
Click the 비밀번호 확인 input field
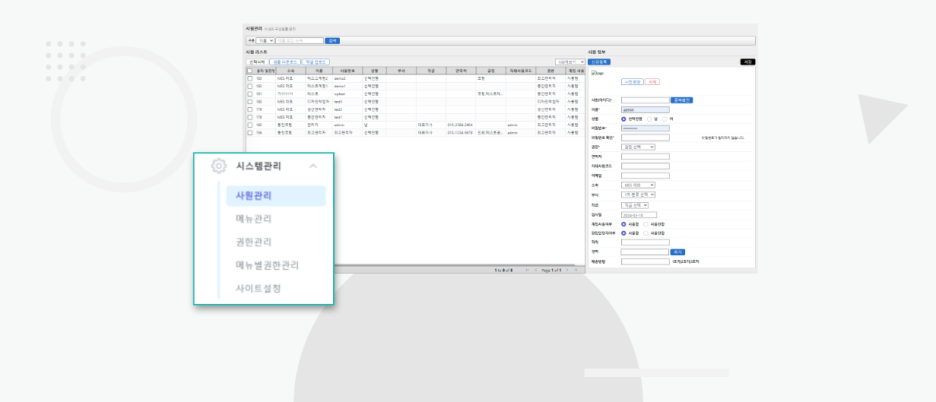coord(645,137)
